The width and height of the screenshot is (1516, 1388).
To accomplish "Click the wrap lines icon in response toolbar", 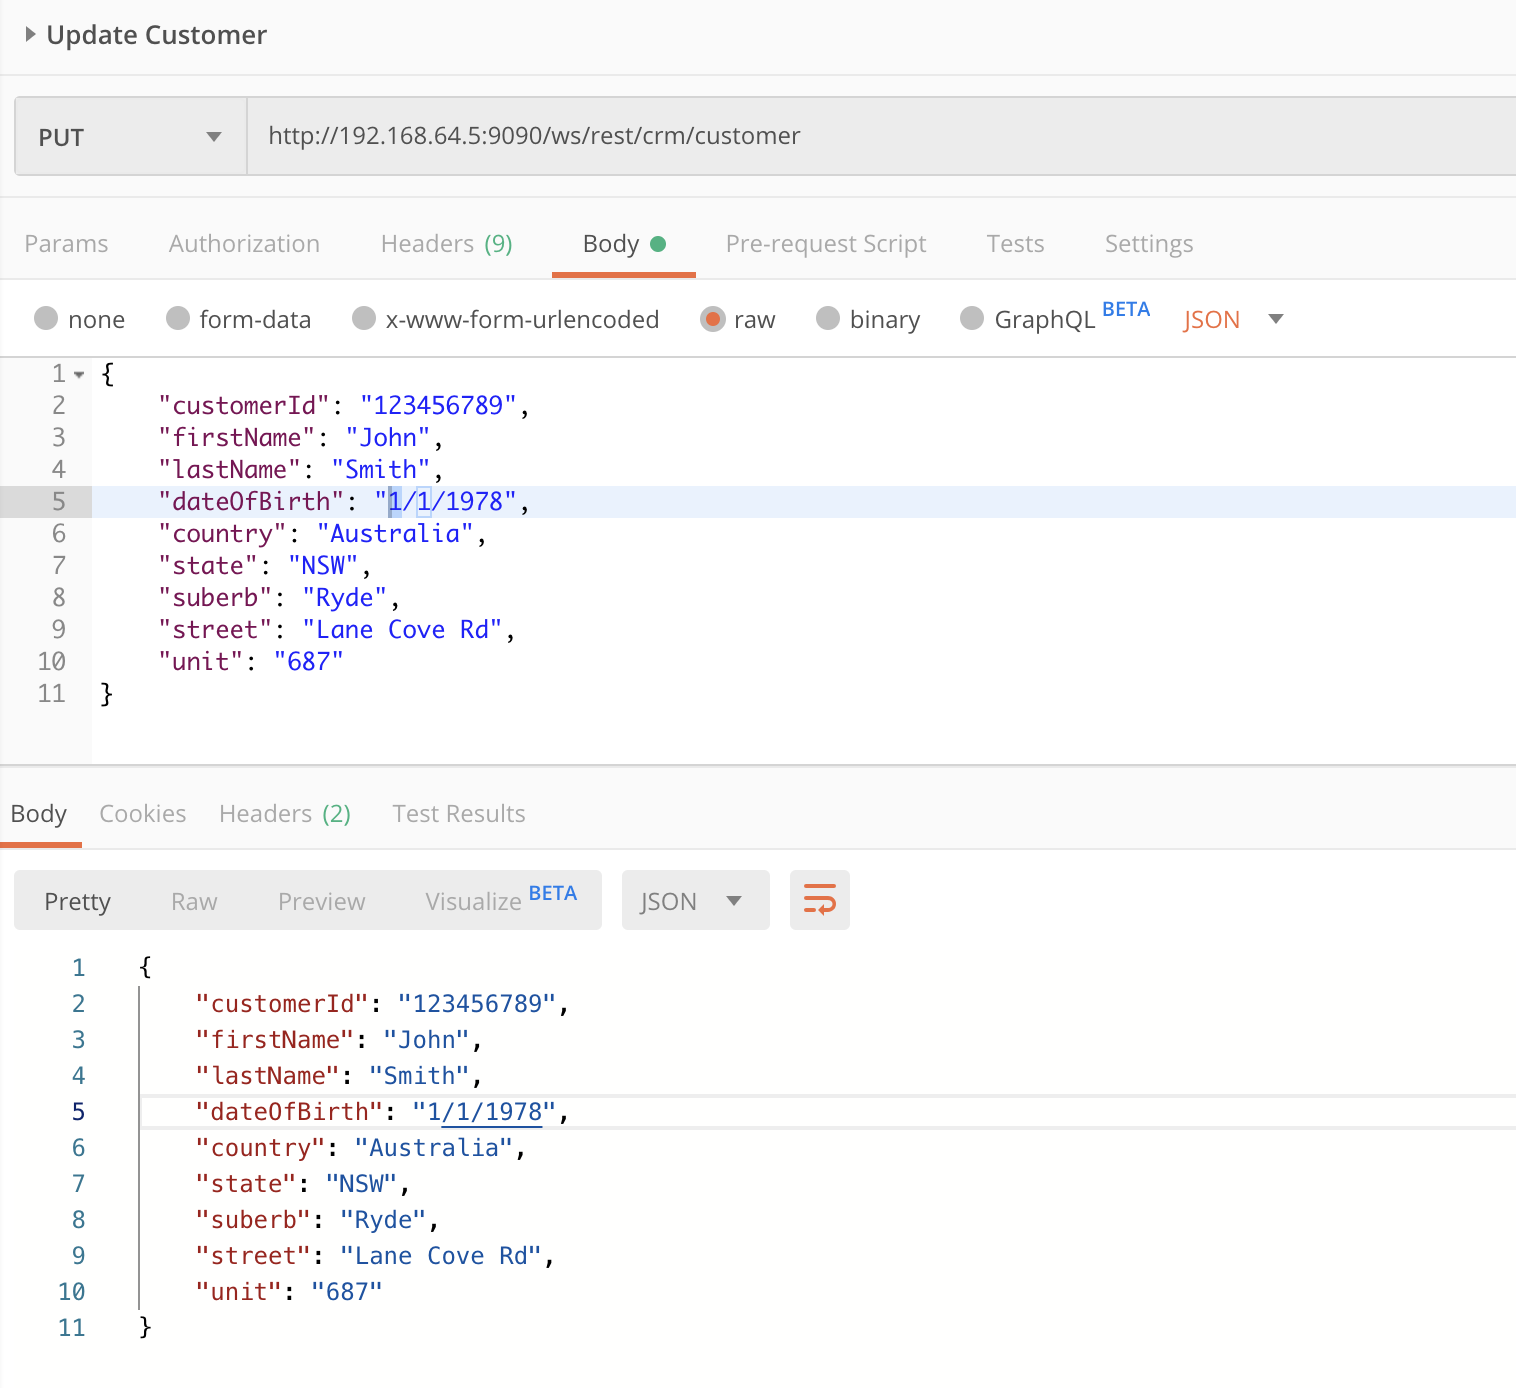I will [819, 900].
